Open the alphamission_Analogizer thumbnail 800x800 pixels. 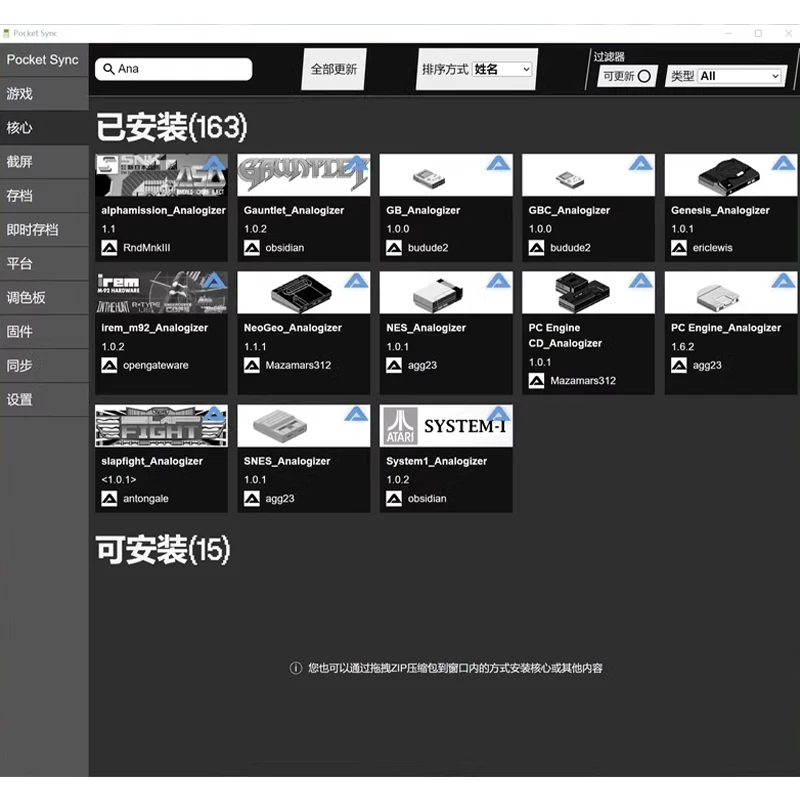161,175
